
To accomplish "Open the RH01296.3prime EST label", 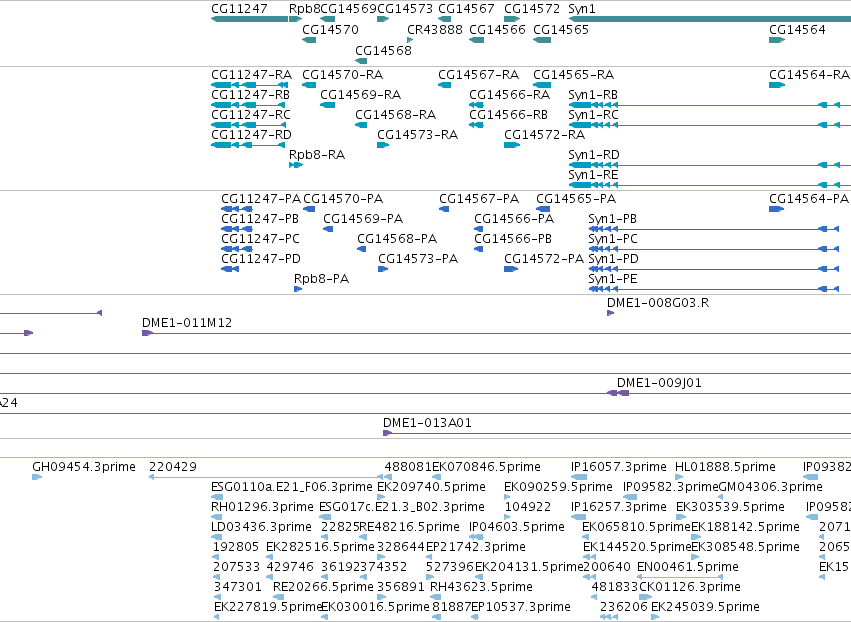I will pyautogui.click(x=262, y=507).
